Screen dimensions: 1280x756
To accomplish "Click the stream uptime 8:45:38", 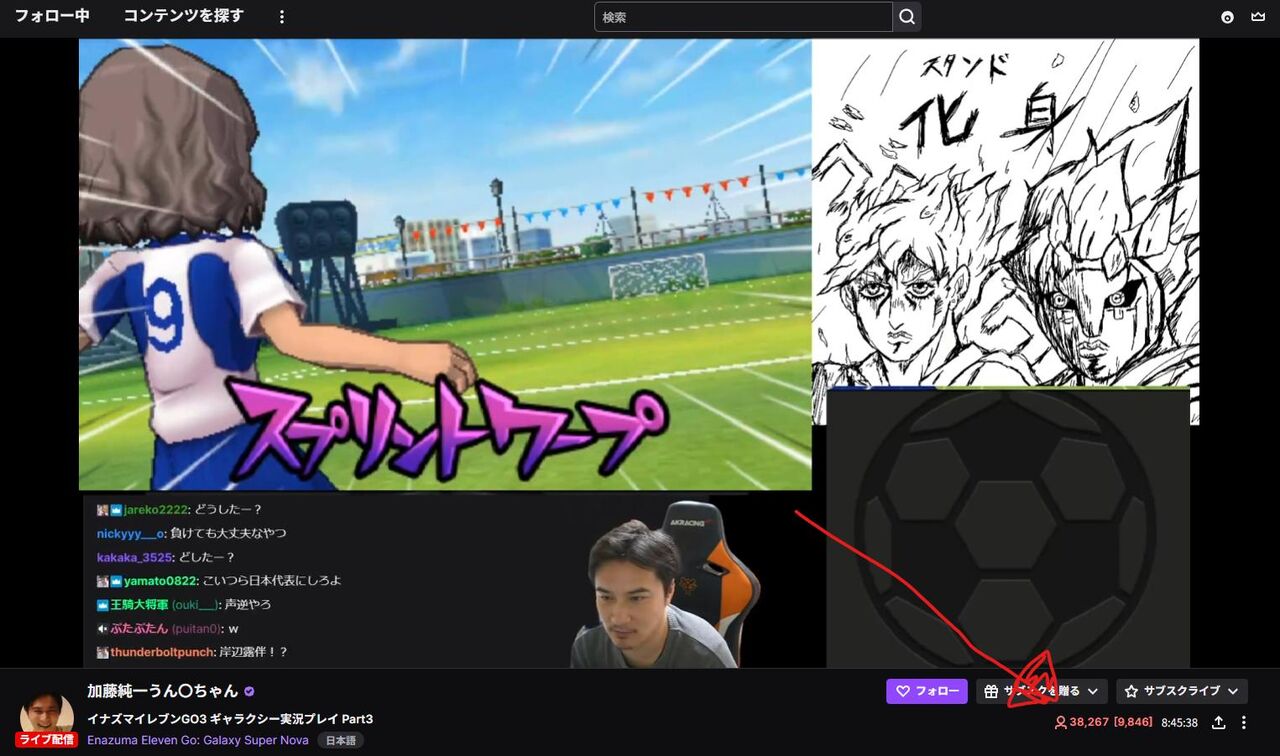I will [1179, 722].
